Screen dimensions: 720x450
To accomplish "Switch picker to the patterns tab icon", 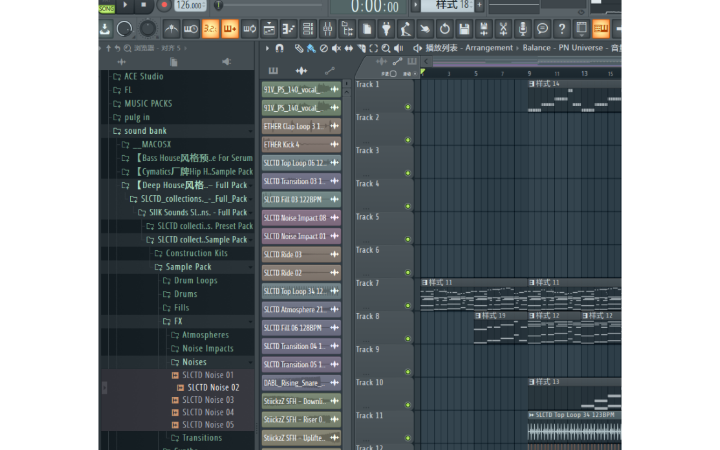I will [x=273, y=71].
